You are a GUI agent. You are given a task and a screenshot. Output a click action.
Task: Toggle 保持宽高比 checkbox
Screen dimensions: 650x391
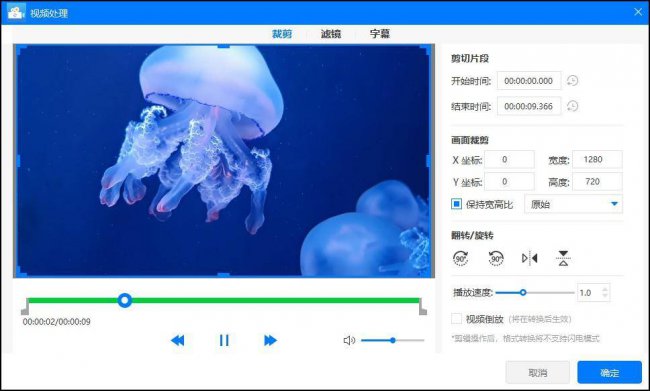[456, 204]
